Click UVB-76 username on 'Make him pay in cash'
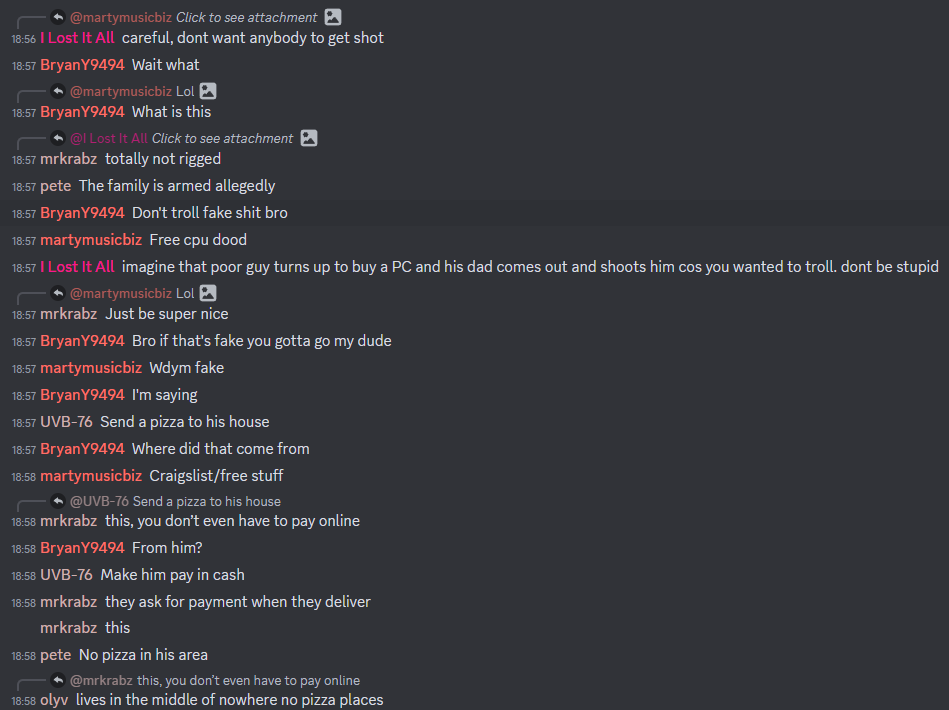 click(67, 574)
